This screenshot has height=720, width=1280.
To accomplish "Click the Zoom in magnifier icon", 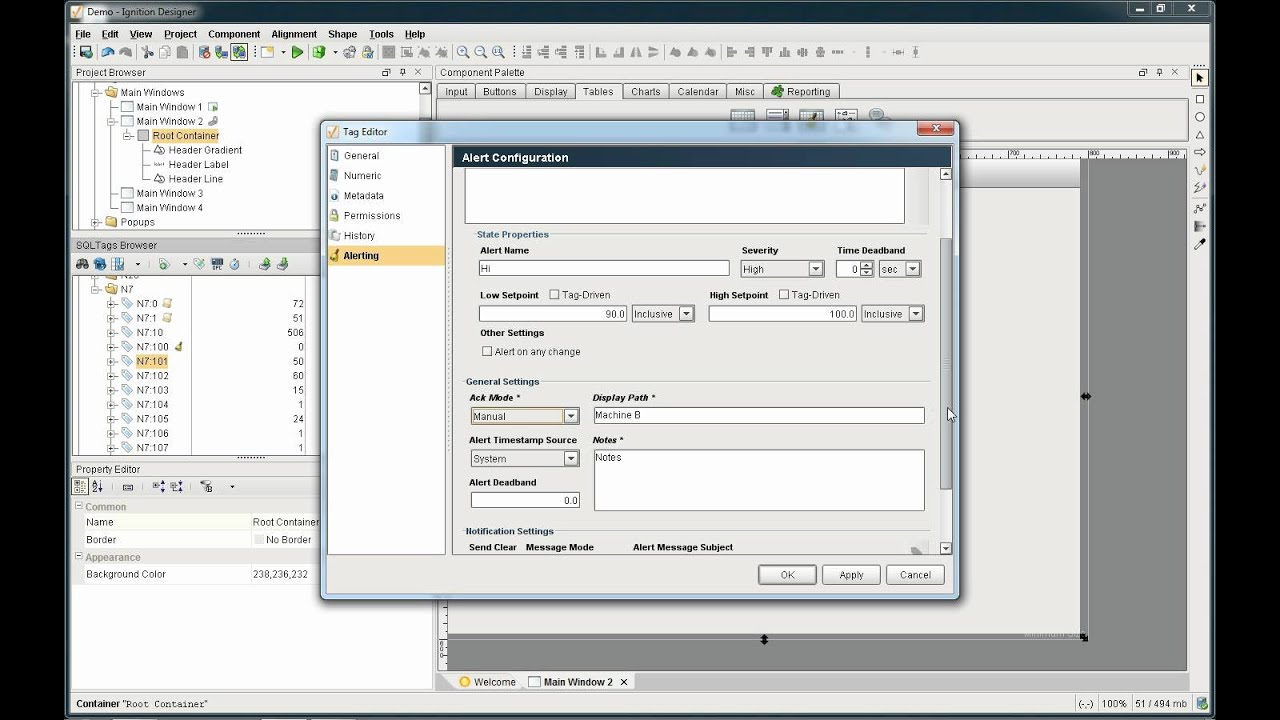I will pos(463,52).
